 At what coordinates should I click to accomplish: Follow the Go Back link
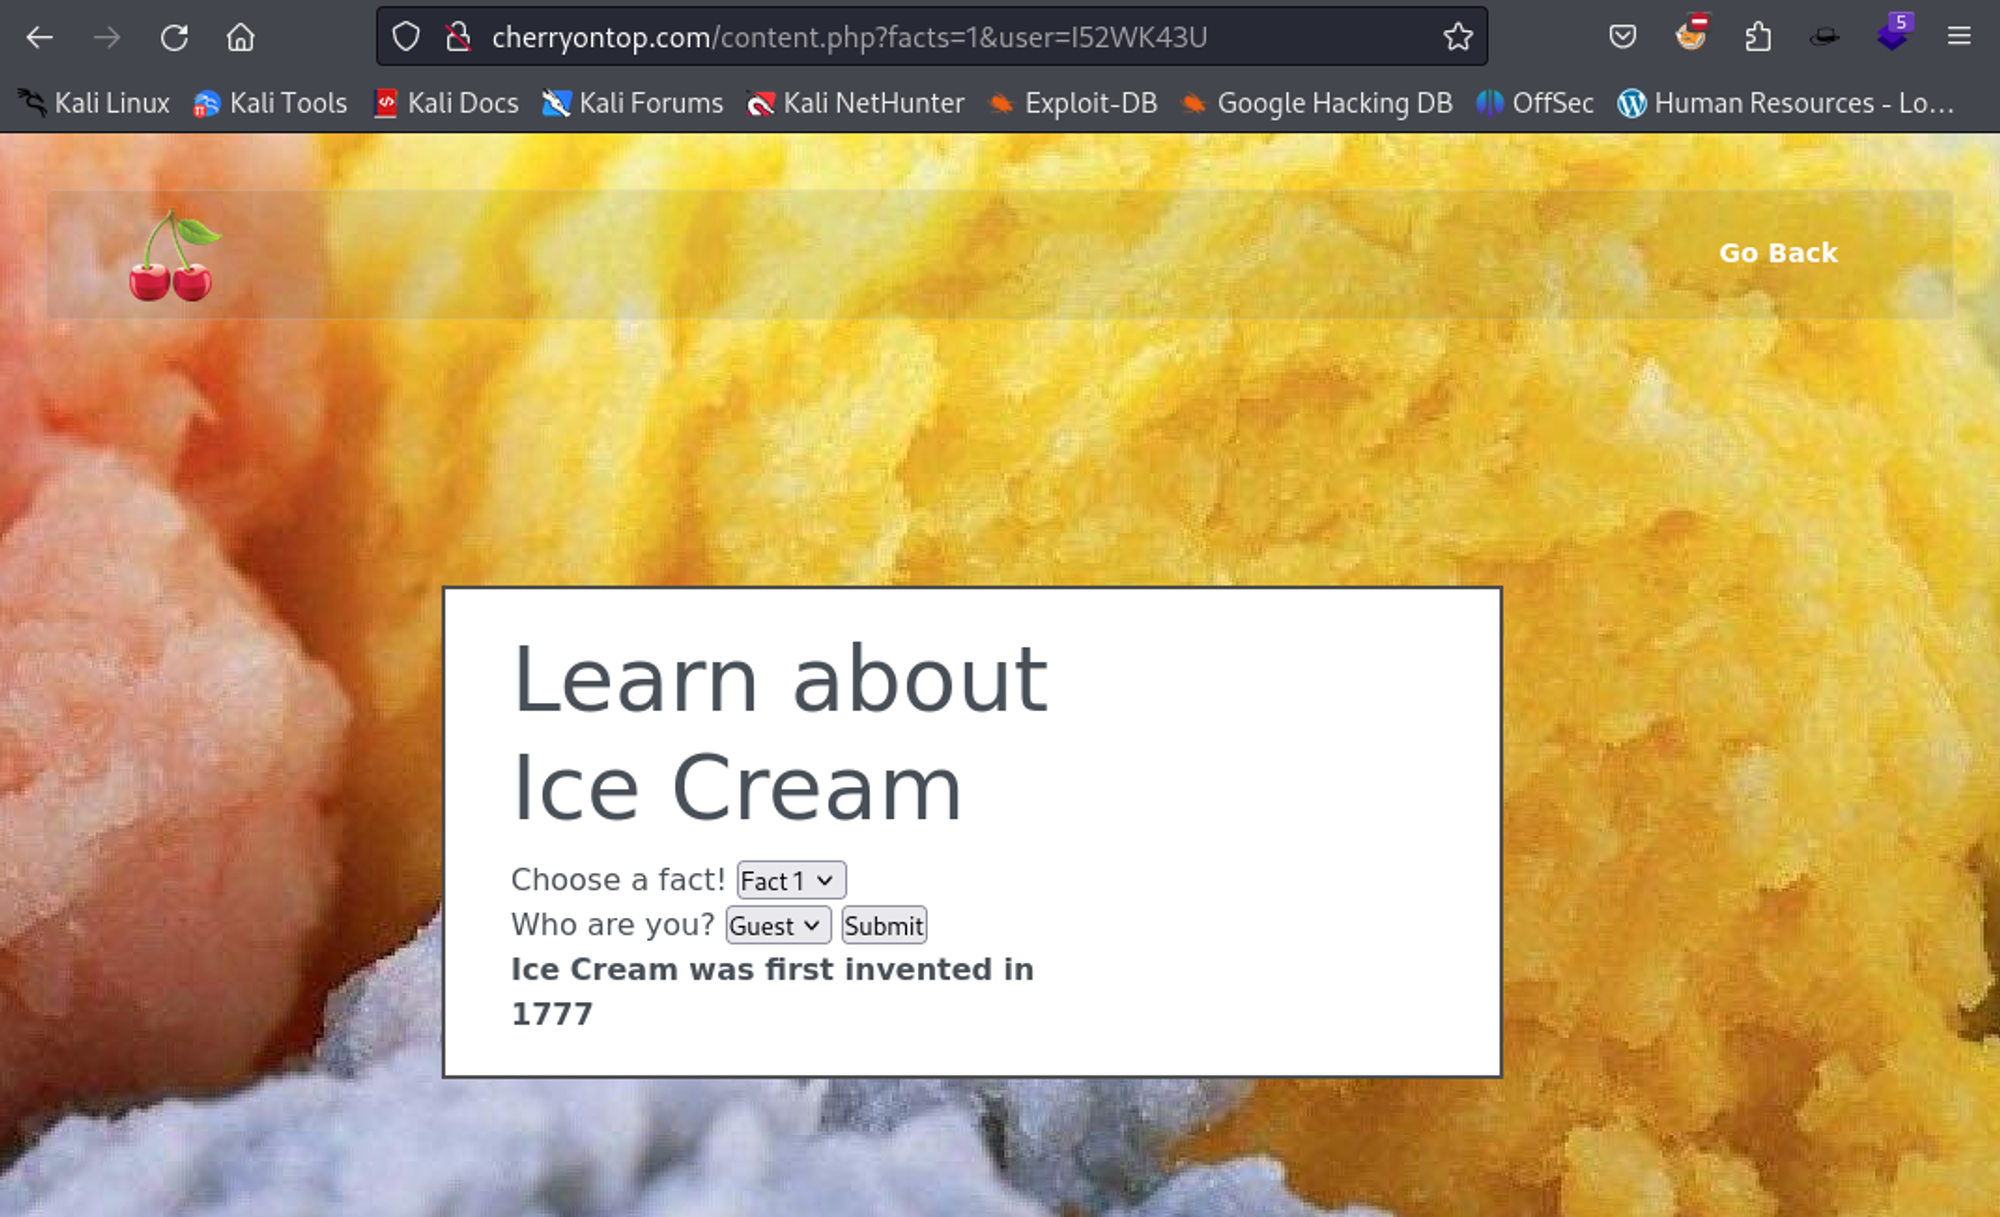pos(1777,253)
